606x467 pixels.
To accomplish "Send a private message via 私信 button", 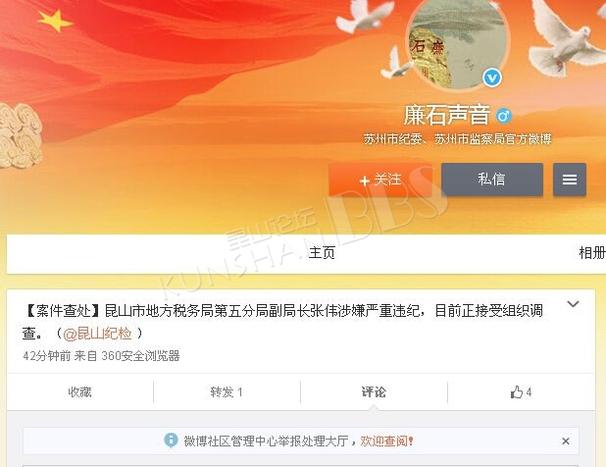I will pos(492,179).
